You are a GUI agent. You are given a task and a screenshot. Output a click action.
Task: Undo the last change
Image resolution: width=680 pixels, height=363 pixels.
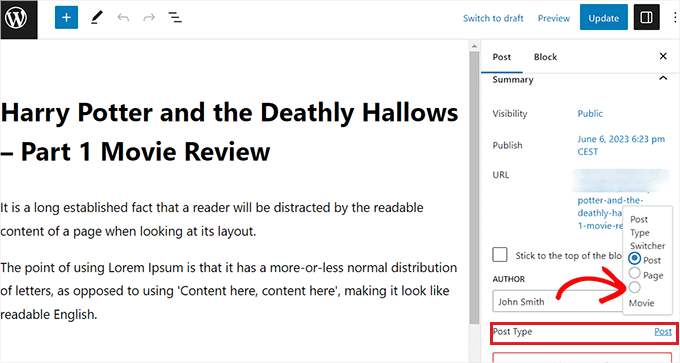tap(123, 18)
